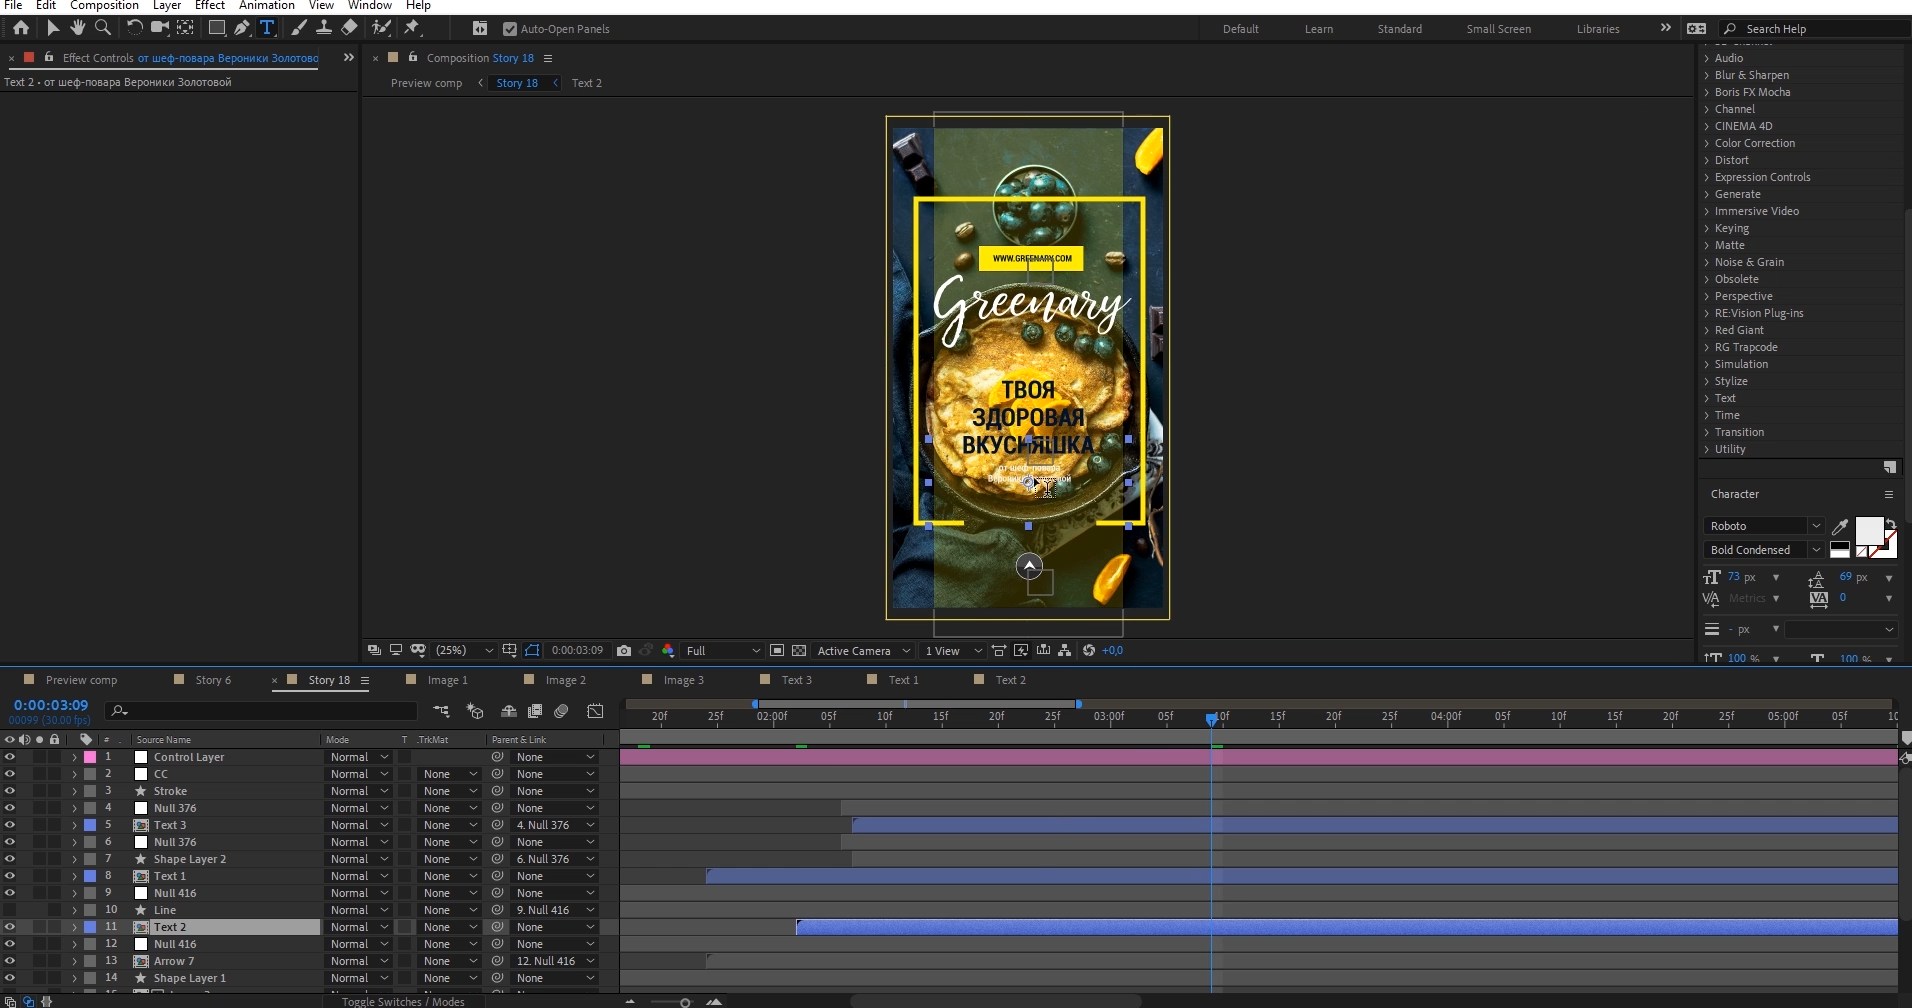Select the Clone Stamp tool
The height and width of the screenshot is (1008, 1912).
click(324, 28)
